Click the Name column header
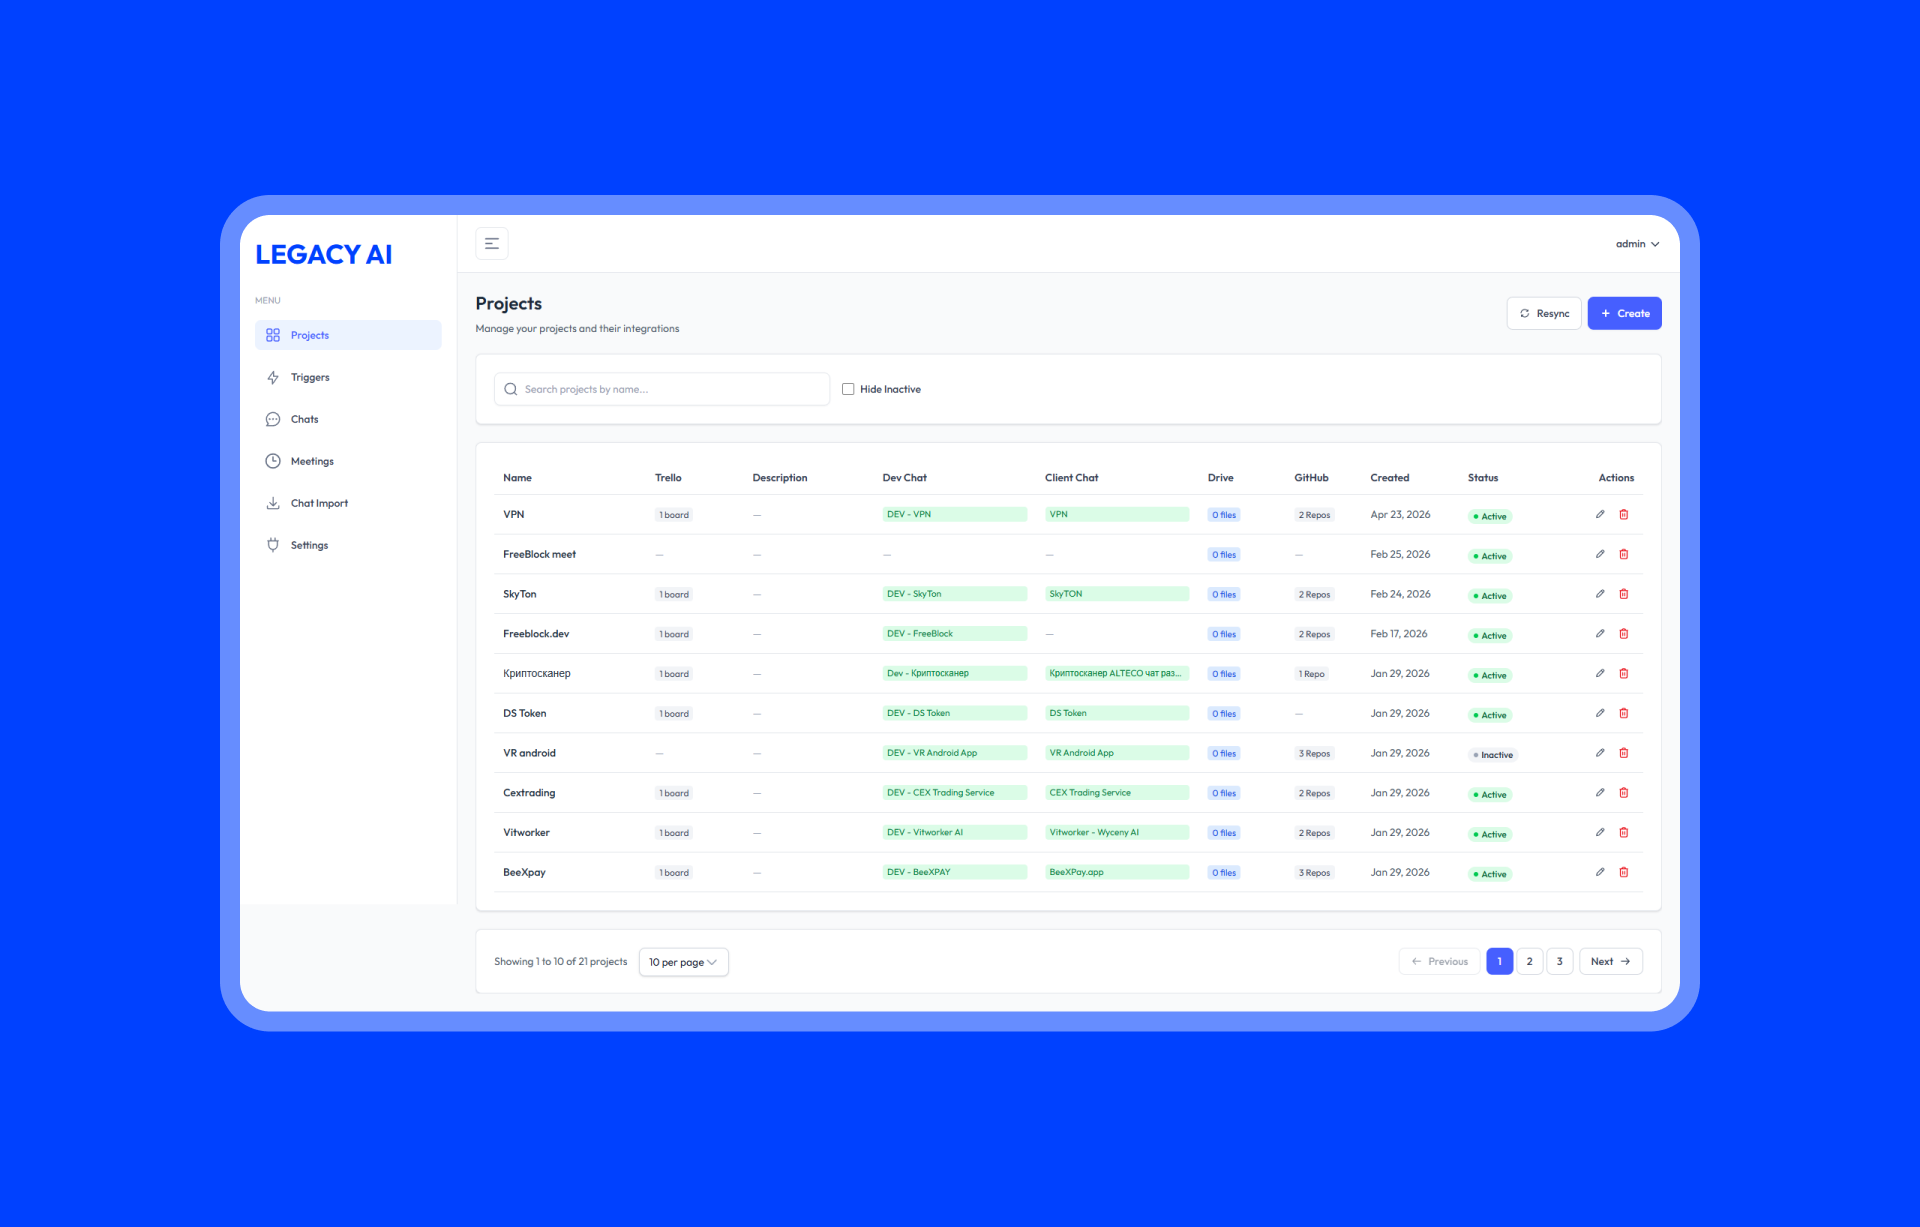Viewport: 1920px width, 1227px height. [517, 478]
